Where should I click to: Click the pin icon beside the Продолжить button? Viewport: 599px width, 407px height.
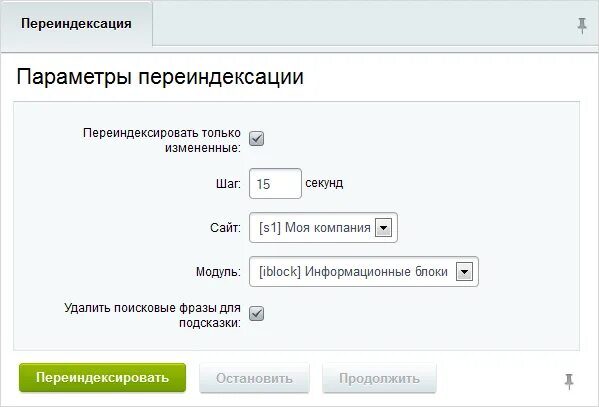point(569,381)
